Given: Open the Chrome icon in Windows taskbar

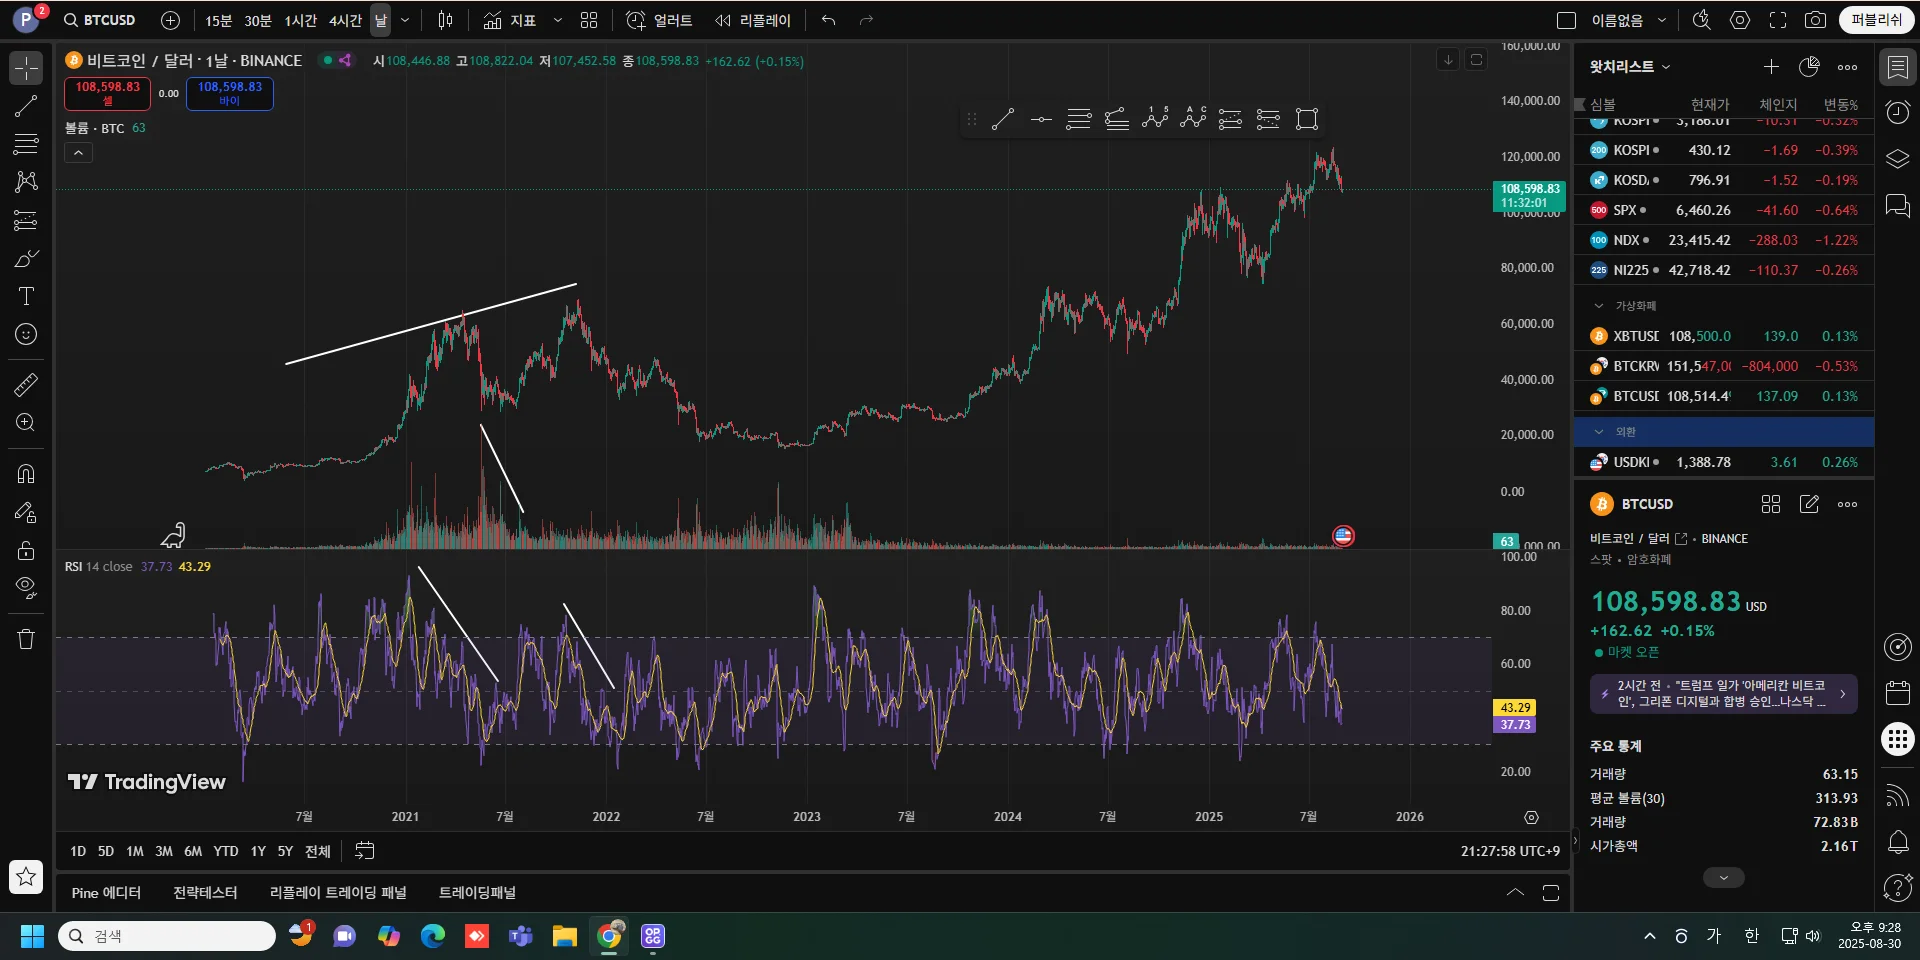Looking at the screenshot, I should point(609,936).
